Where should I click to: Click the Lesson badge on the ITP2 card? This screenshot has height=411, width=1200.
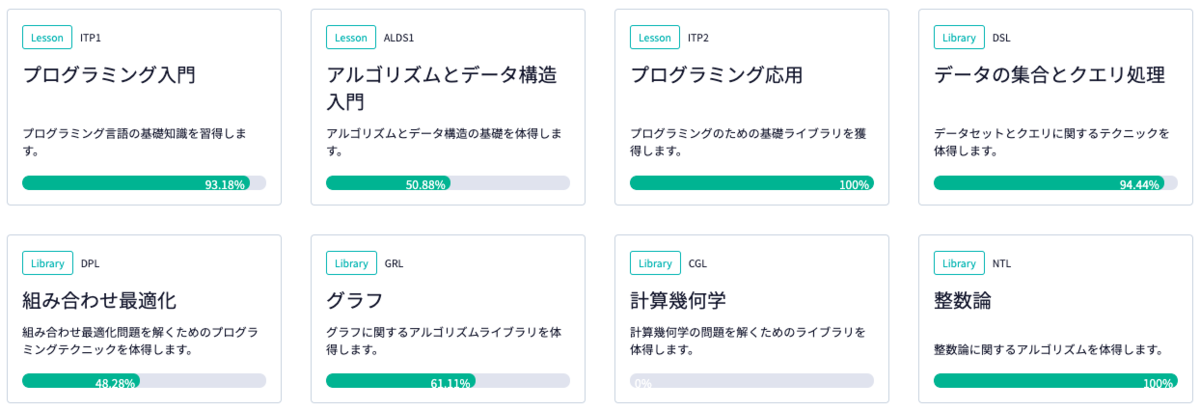(655, 38)
